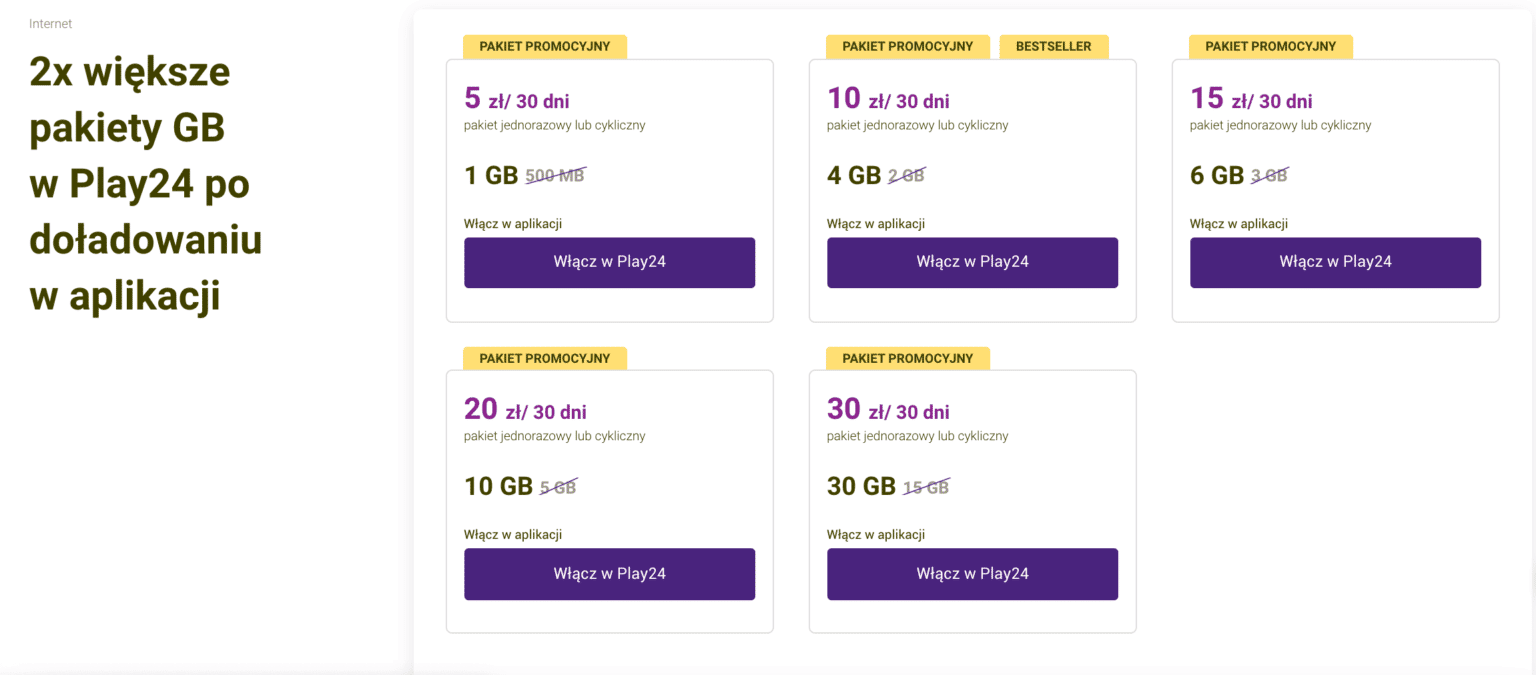Click Włącz w Play24 for 10 zł package
This screenshot has width=1536, height=675.
(x=972, y=263)
